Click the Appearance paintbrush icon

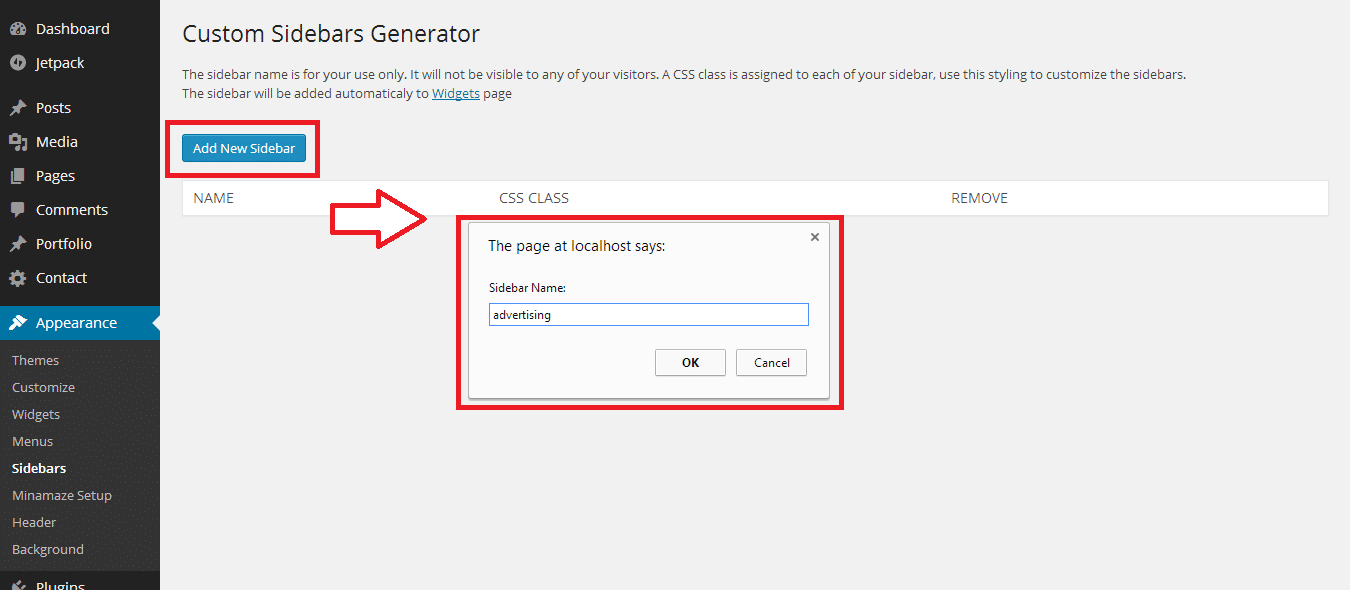coord(18,323)
